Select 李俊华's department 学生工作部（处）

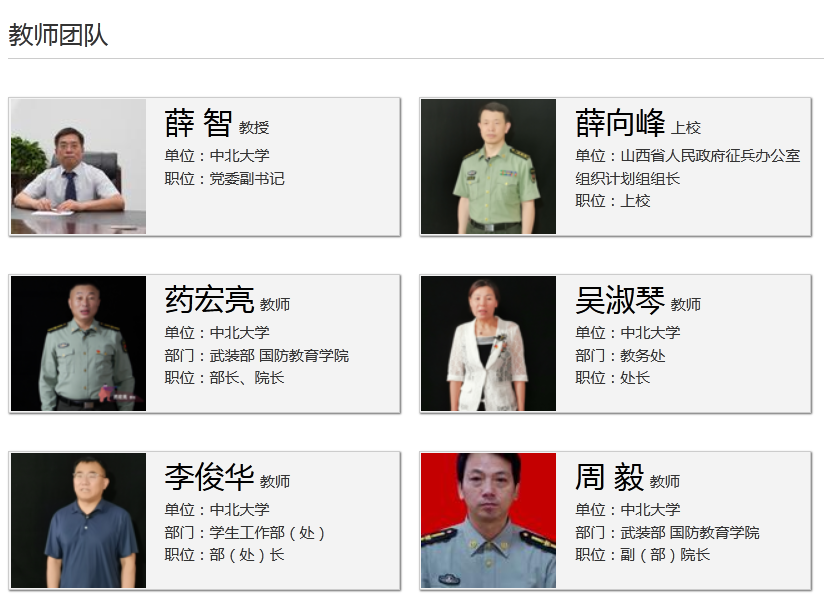pos(267,533)
